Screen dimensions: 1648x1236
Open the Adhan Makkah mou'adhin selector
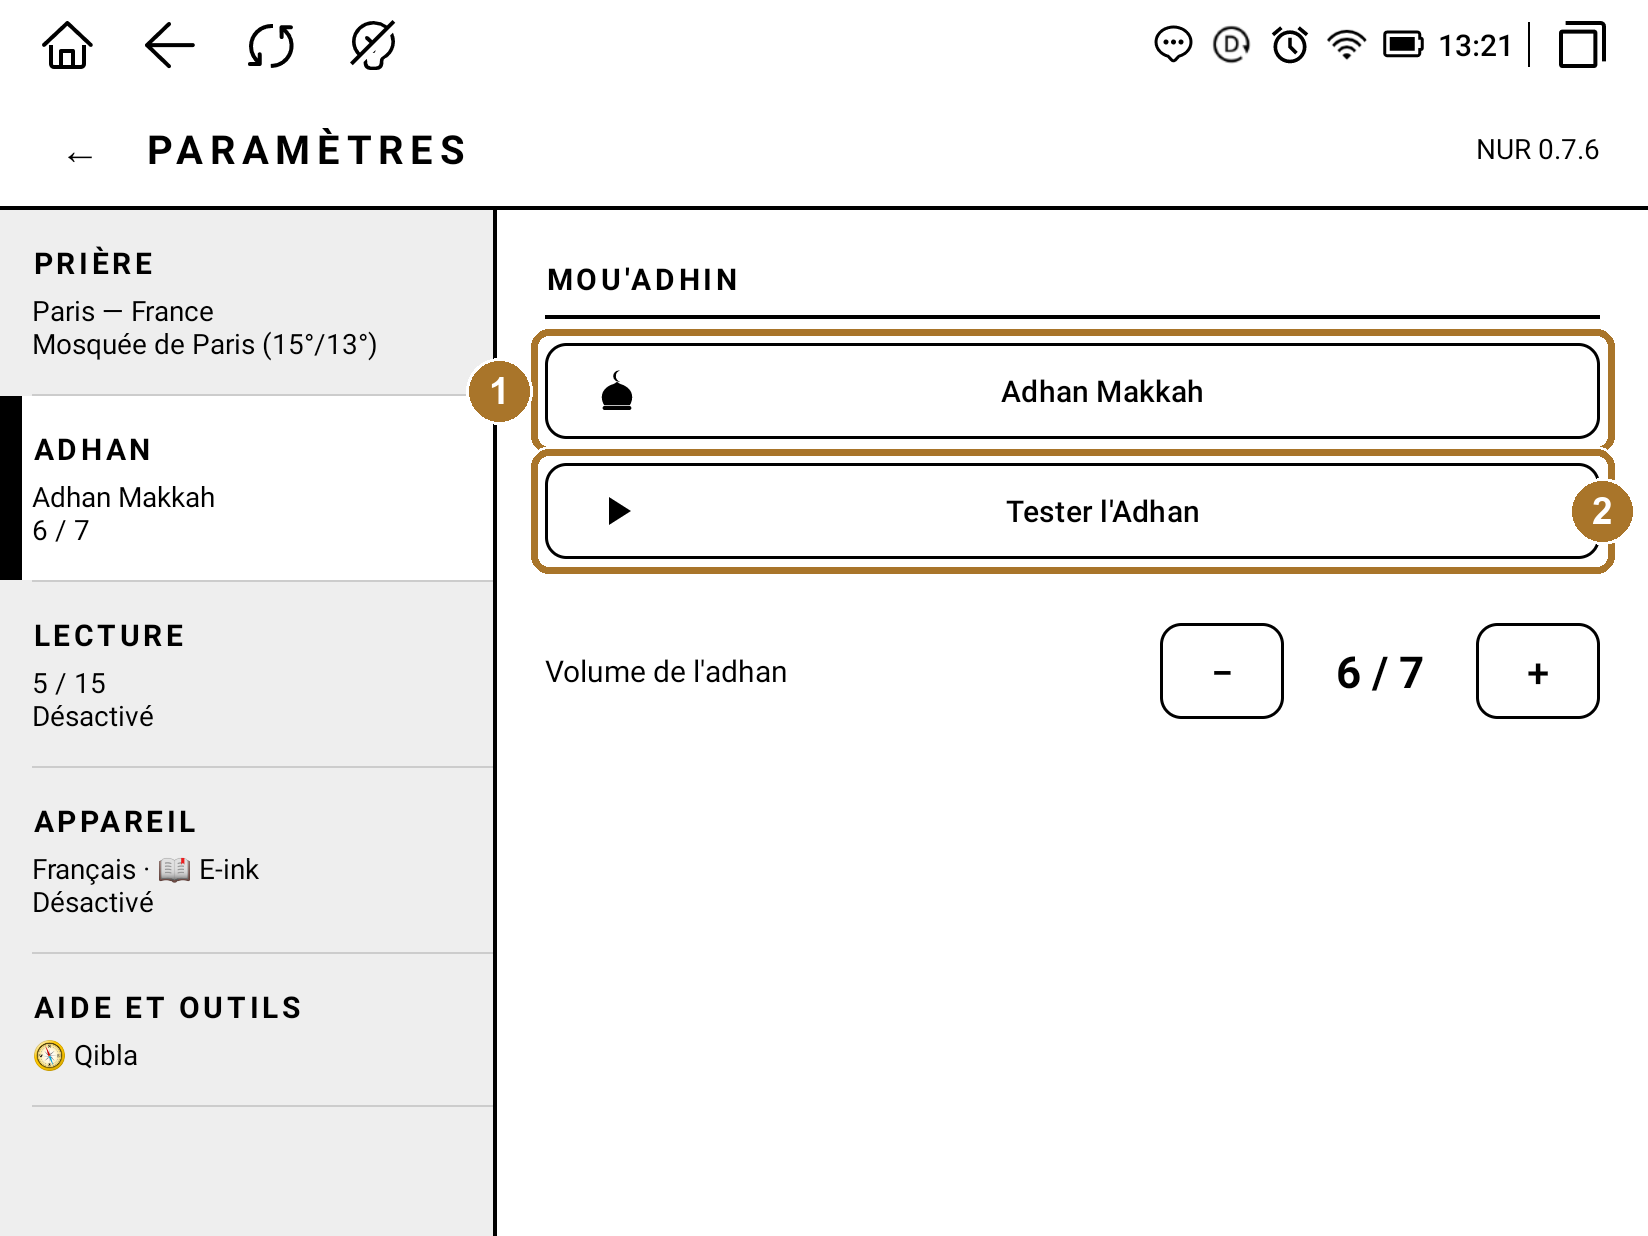(x=1072, y=391)
